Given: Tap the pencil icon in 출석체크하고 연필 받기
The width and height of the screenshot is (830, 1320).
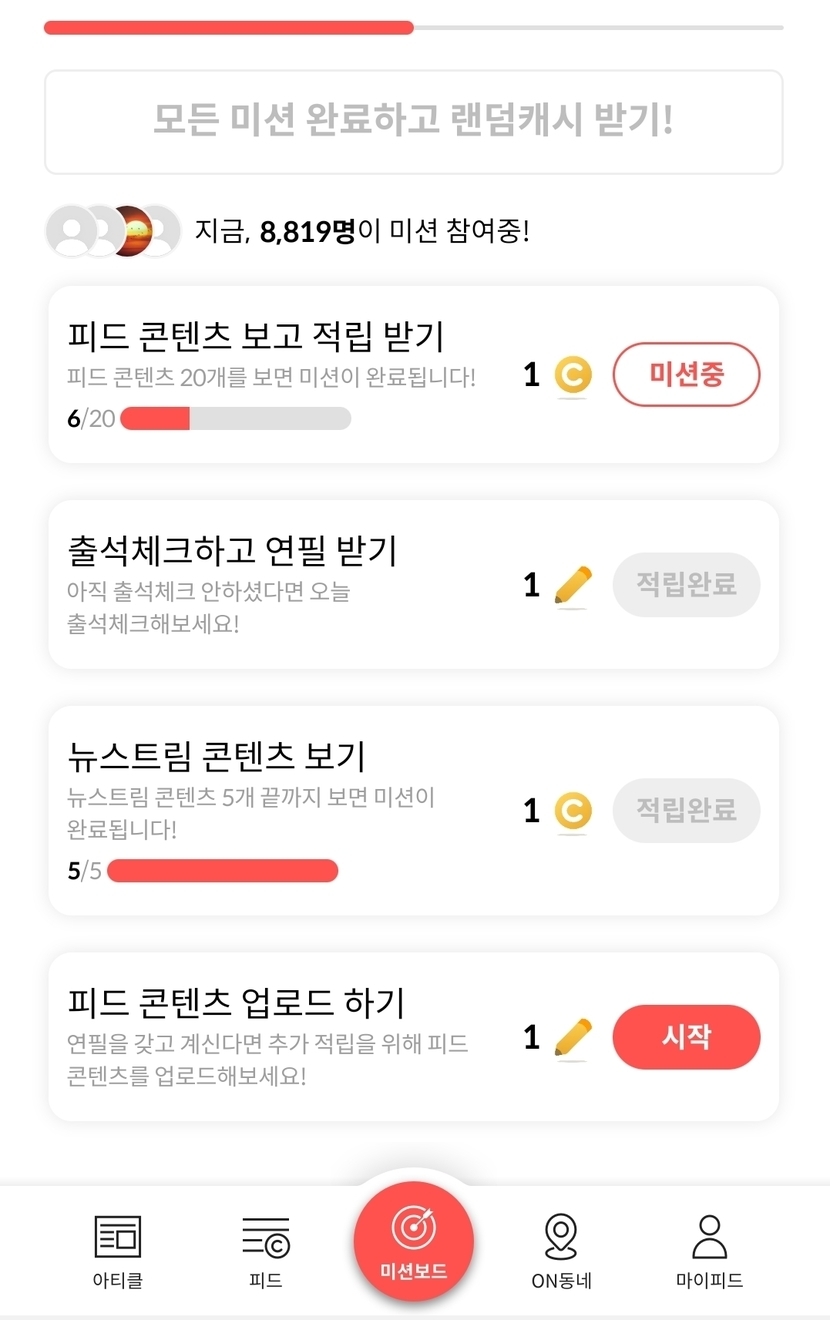Looking at the screenshot, I should 573,585.
